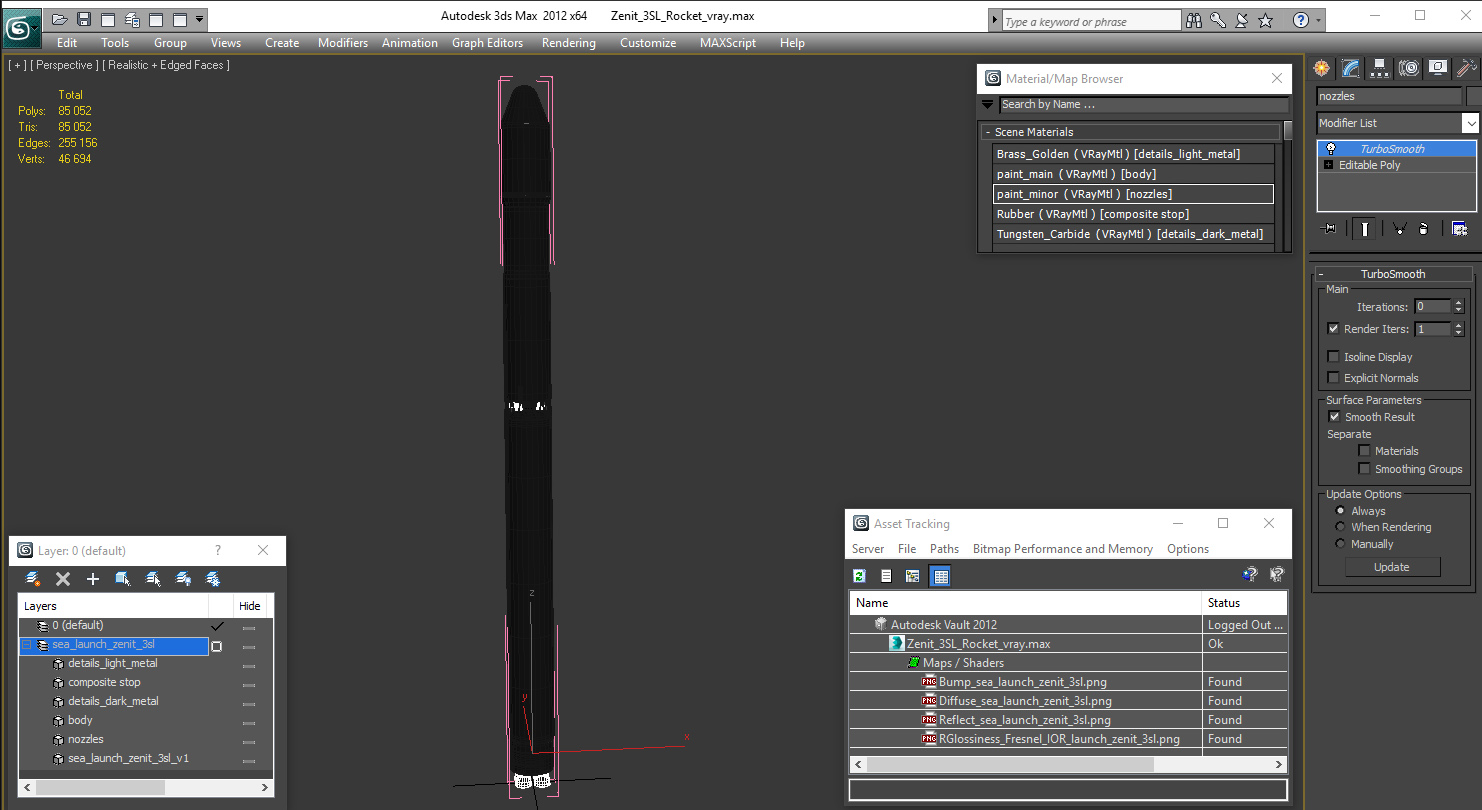This screenshot has width=1482, height=810.
Task: Open the Create tab with the sun icon
Action: pos(1322,68)
